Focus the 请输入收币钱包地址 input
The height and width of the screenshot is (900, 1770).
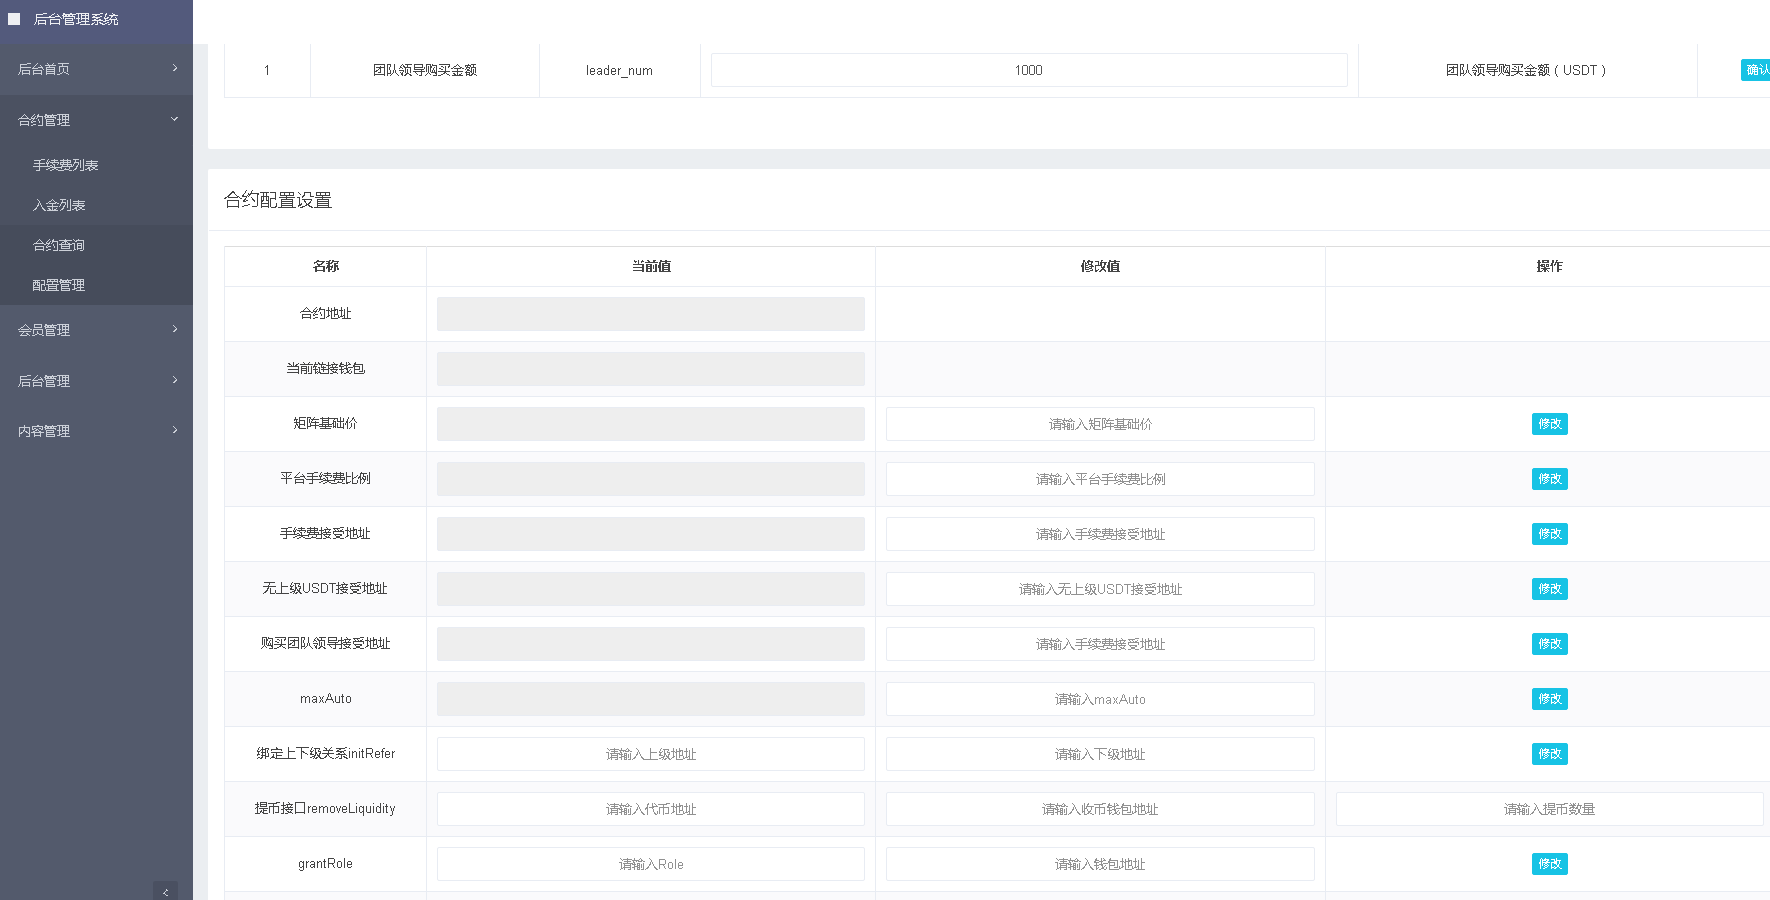coord(1100,809)
